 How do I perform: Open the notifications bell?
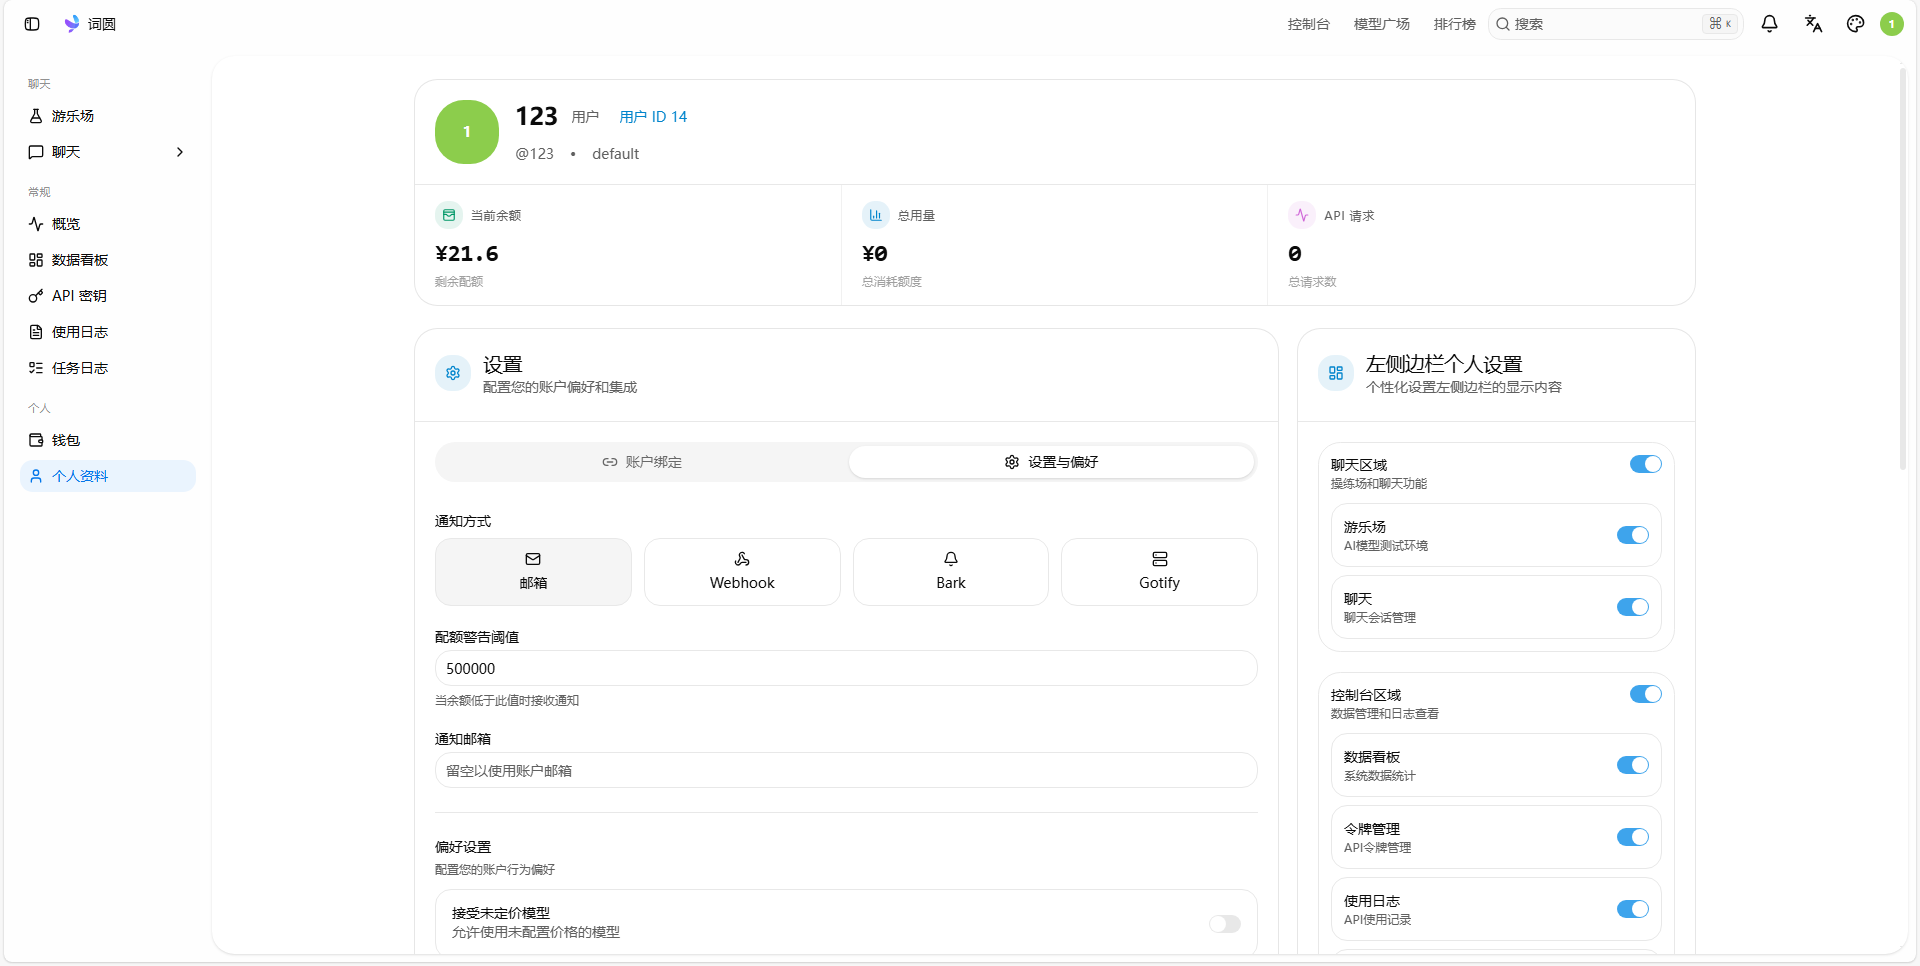point(1769,24)
